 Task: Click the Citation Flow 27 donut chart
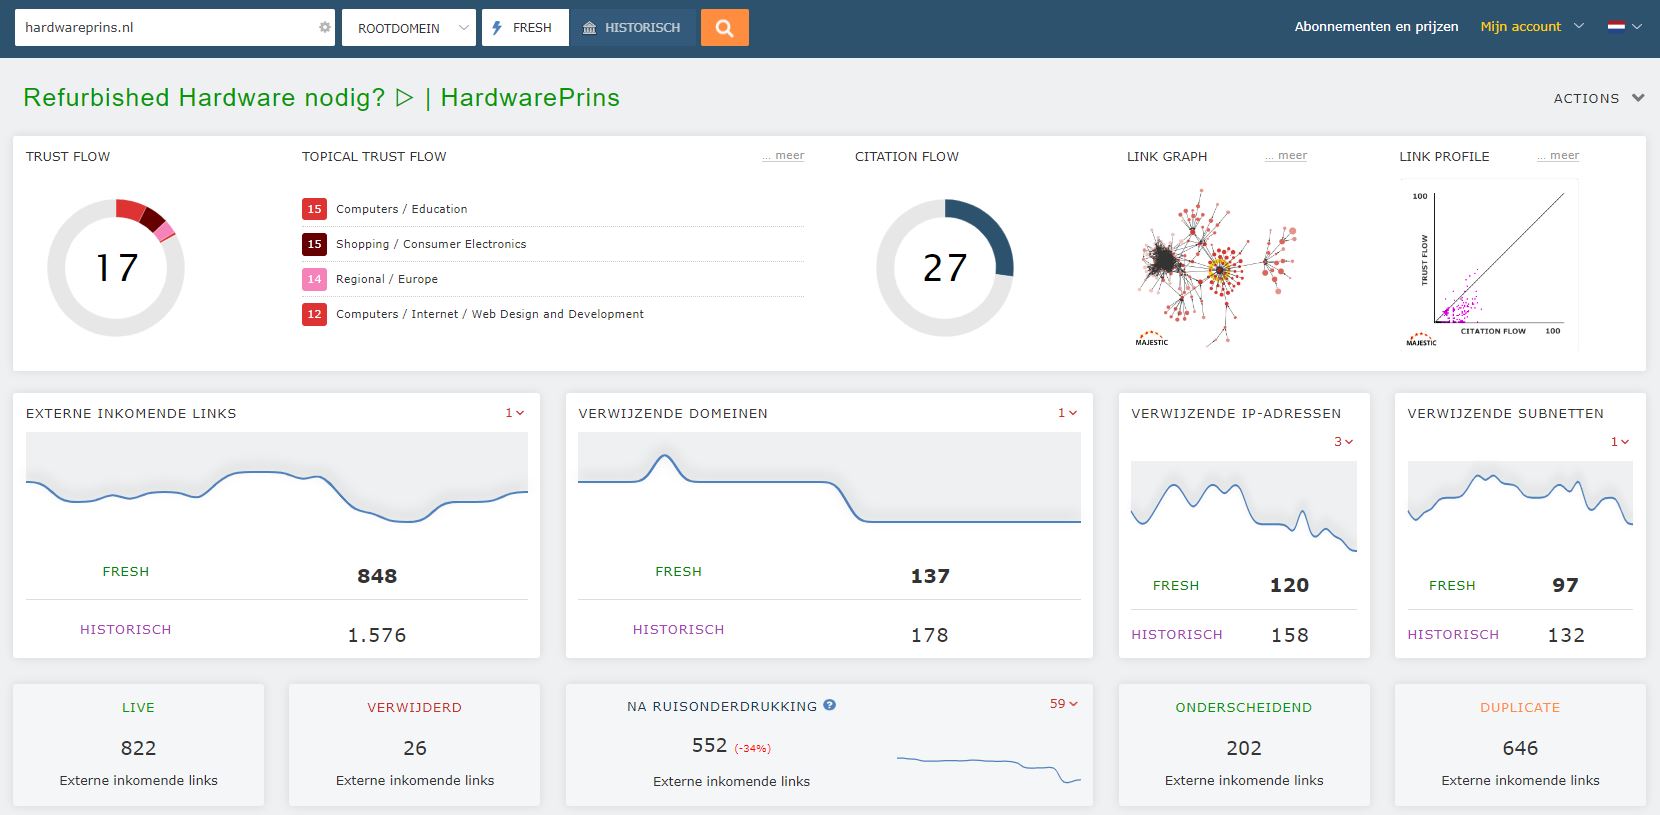tap(945, 268)
